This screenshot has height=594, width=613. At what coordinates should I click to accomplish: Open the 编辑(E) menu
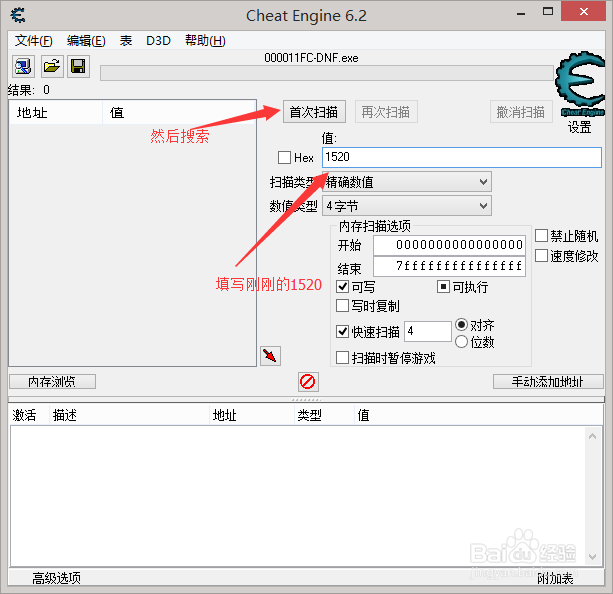click(x=86, y=41)
